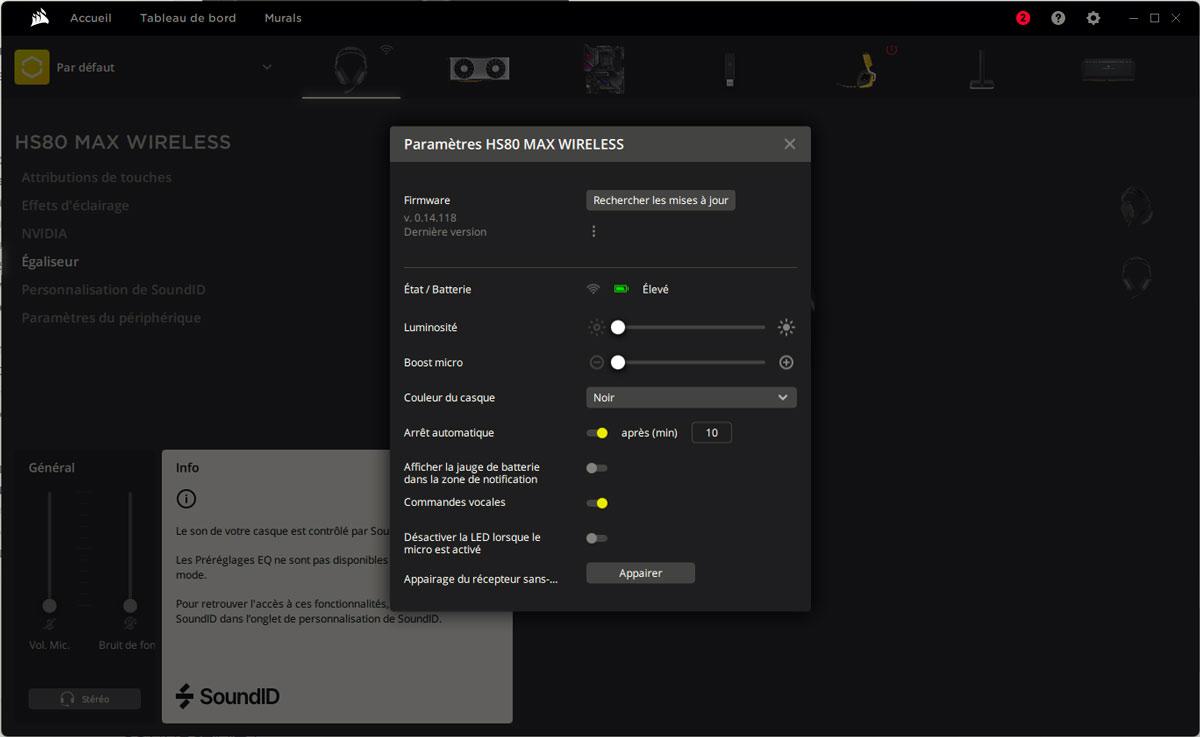
Task: Open Couleur du casque dropdown
Action: point(691,398)
